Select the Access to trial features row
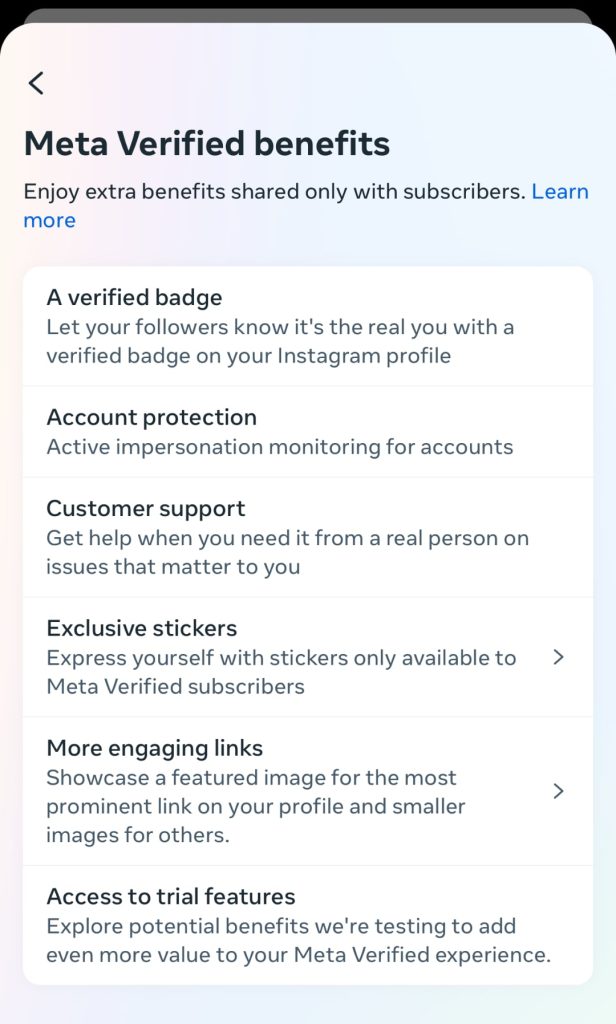616x1024 pixels. click(x=300, y=925)
